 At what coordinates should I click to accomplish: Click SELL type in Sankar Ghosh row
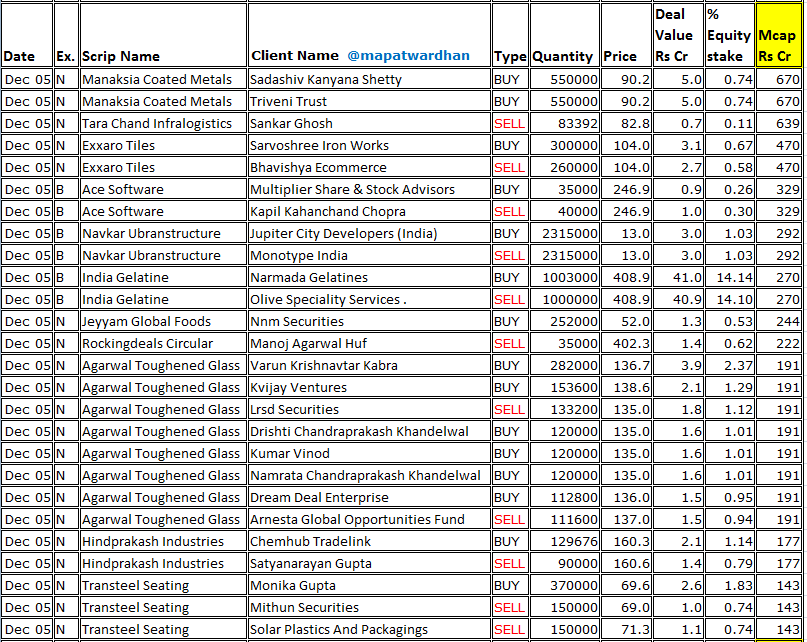[509, 124]
